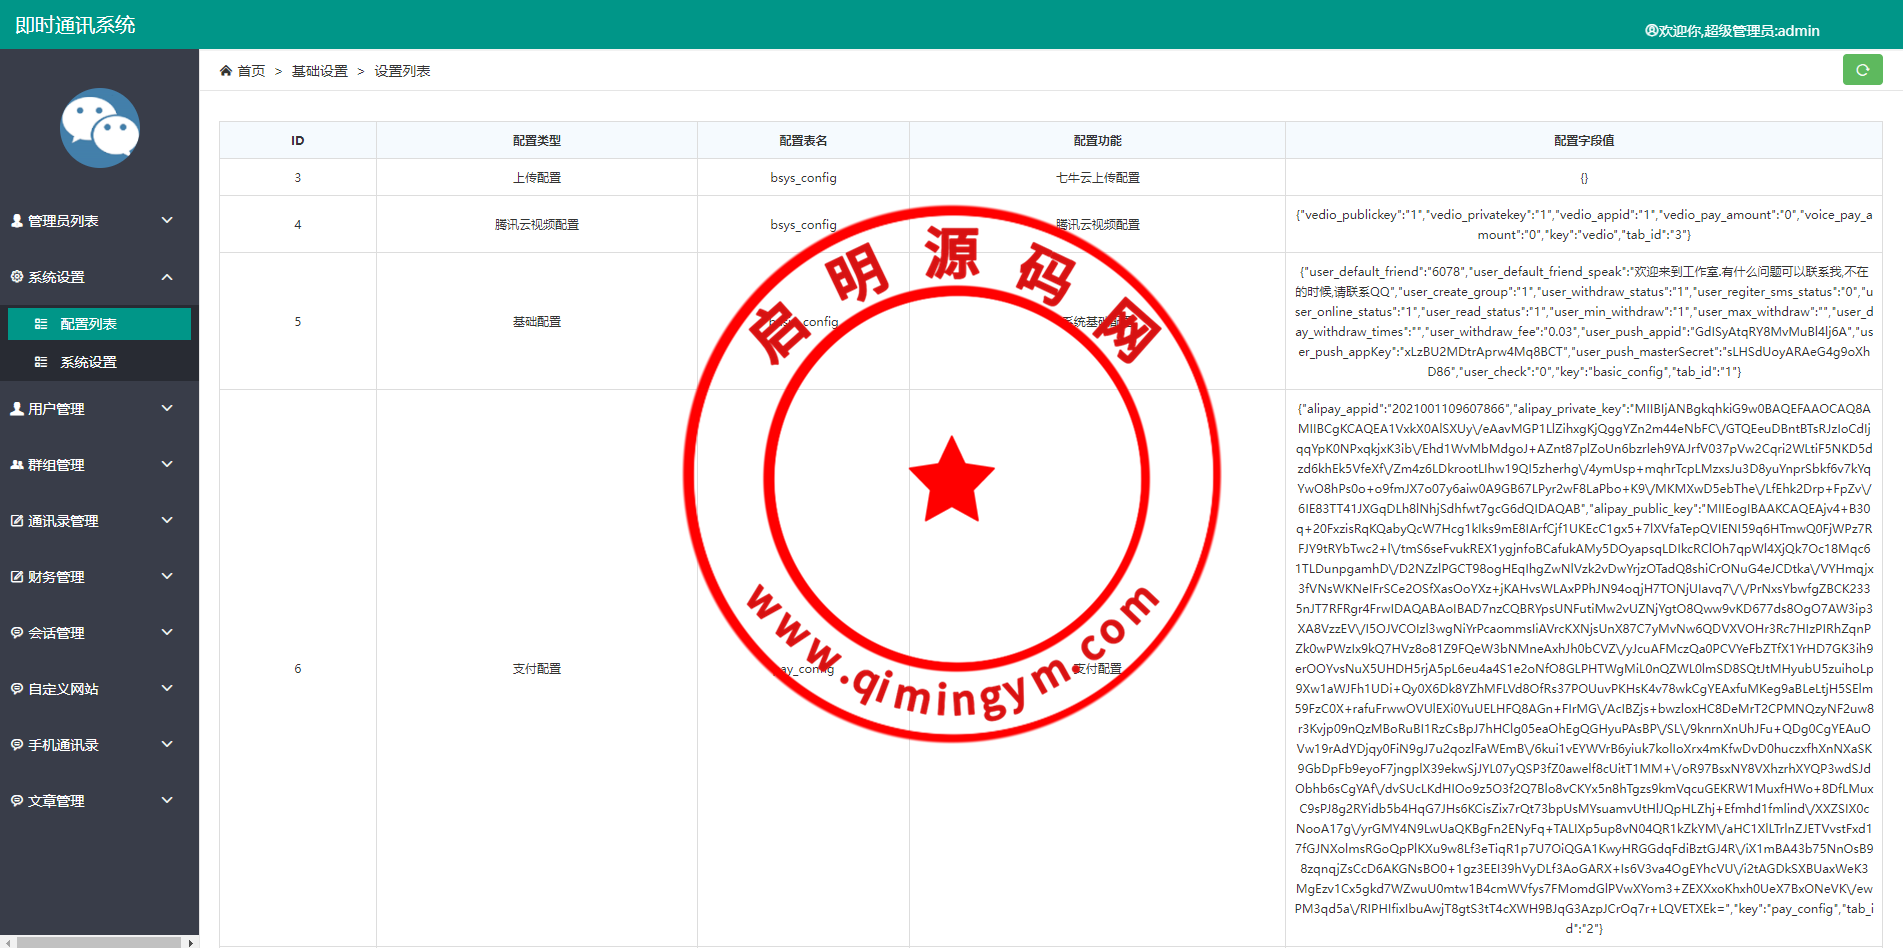Viewport: 1903px width, 948px height.
Task: Click the list icon beside 系统设置 submenu
Action: tap(41, 362)
